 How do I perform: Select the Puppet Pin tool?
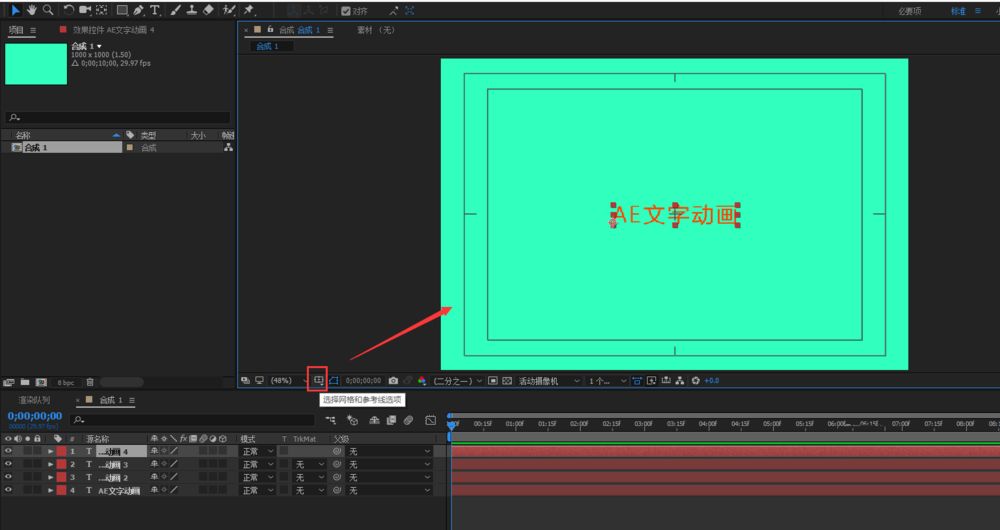tap(249, 10)
